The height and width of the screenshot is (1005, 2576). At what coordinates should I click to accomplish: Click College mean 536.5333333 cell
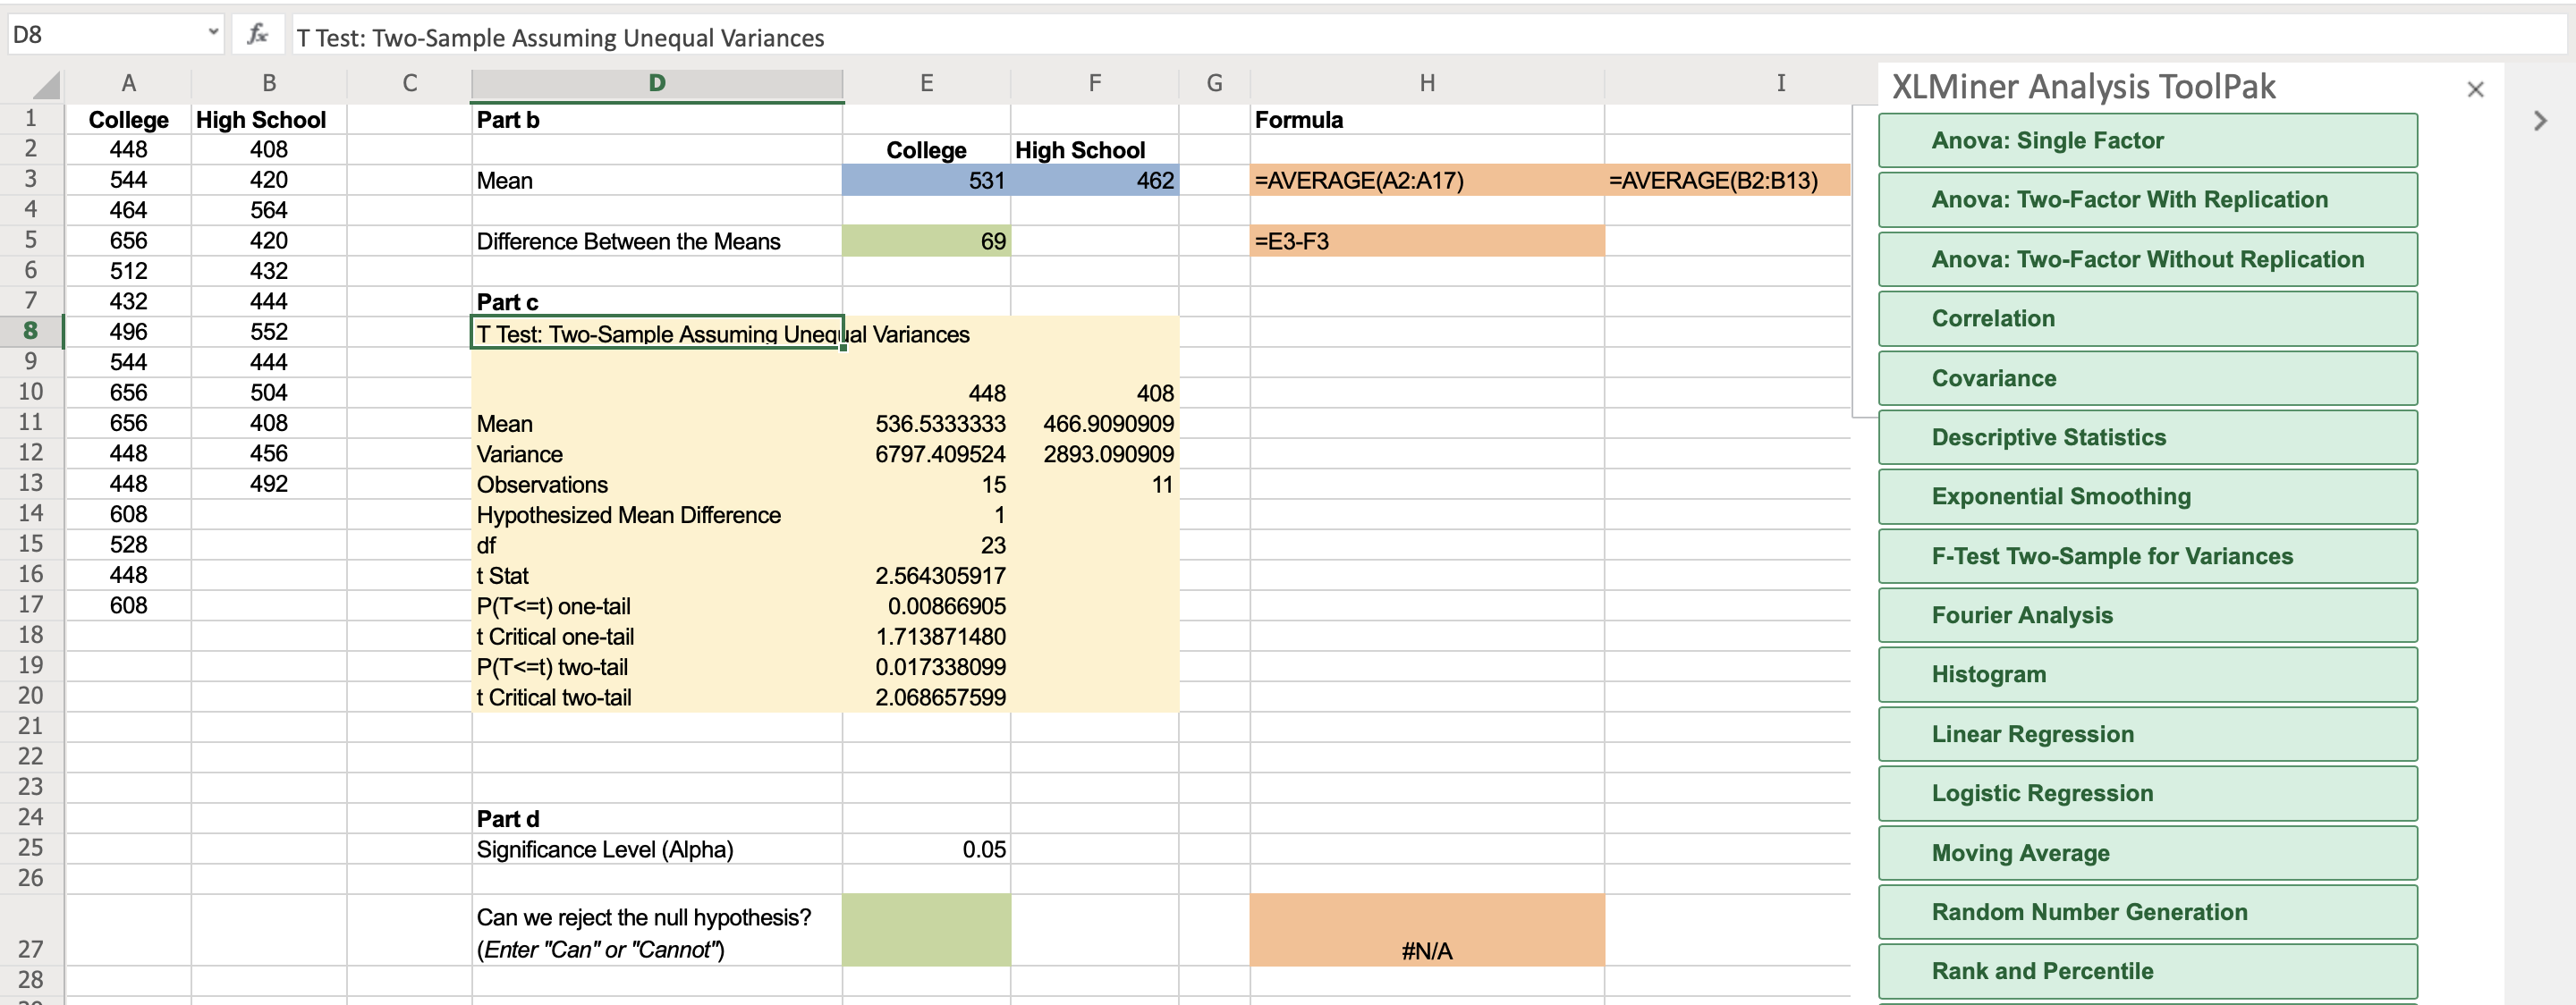click(926, 424)
